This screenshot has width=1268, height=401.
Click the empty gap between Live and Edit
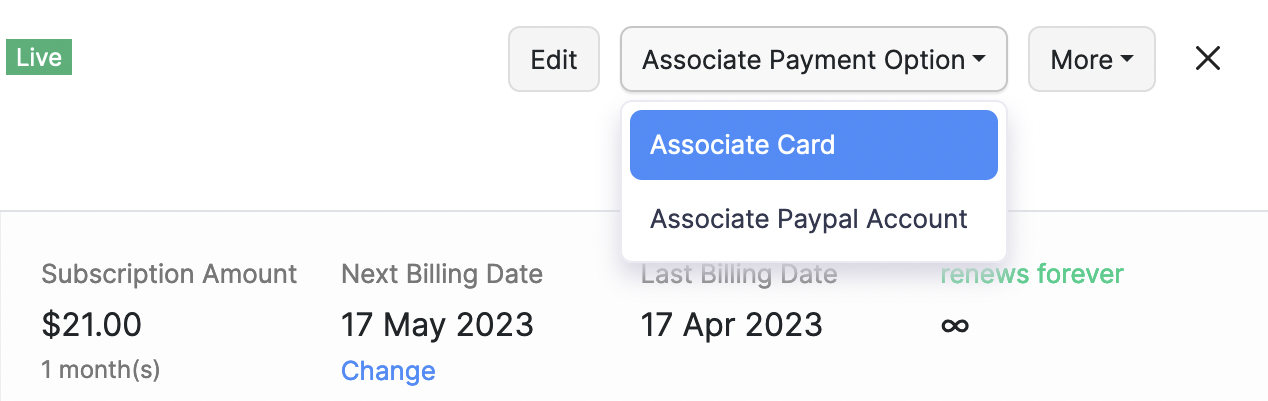290,60
